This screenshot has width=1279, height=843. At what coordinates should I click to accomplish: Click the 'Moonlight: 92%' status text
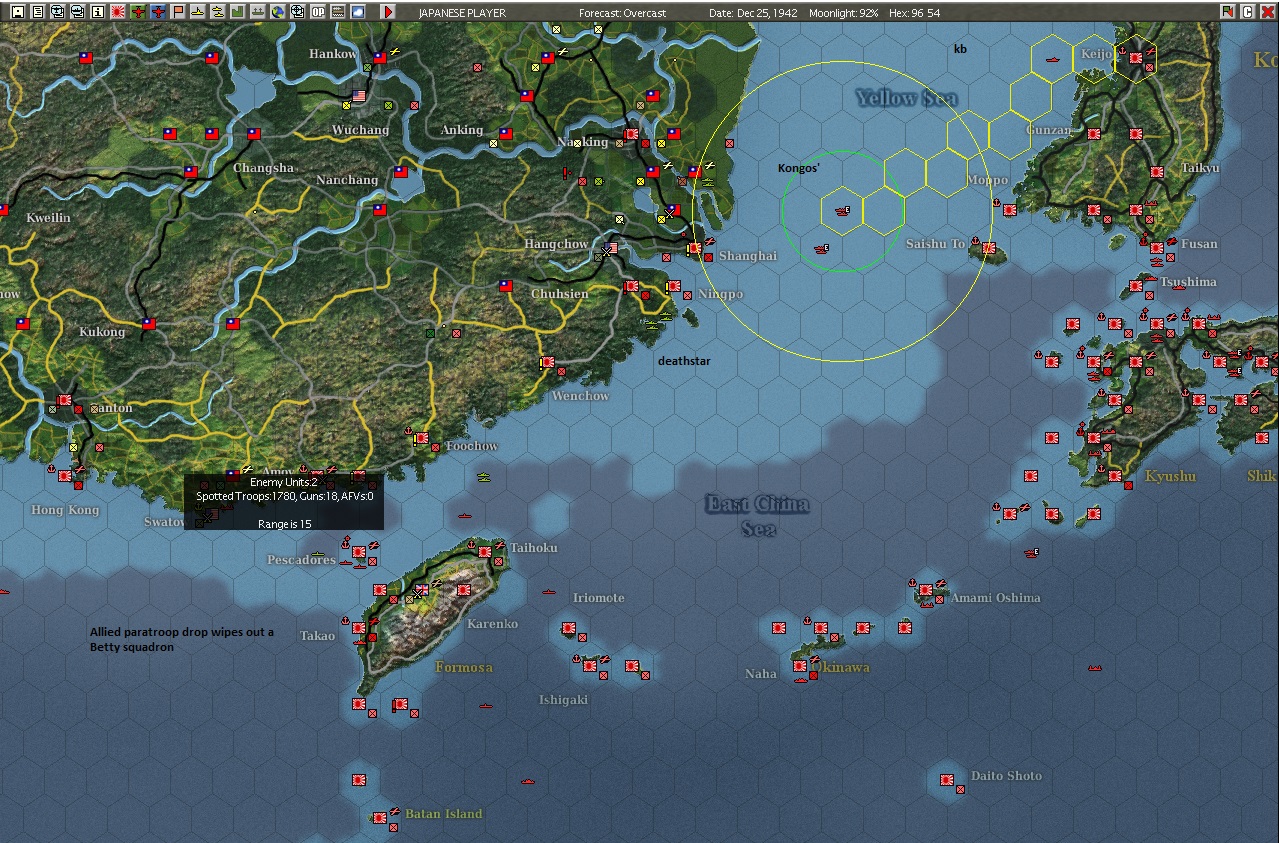pos(845,13)
